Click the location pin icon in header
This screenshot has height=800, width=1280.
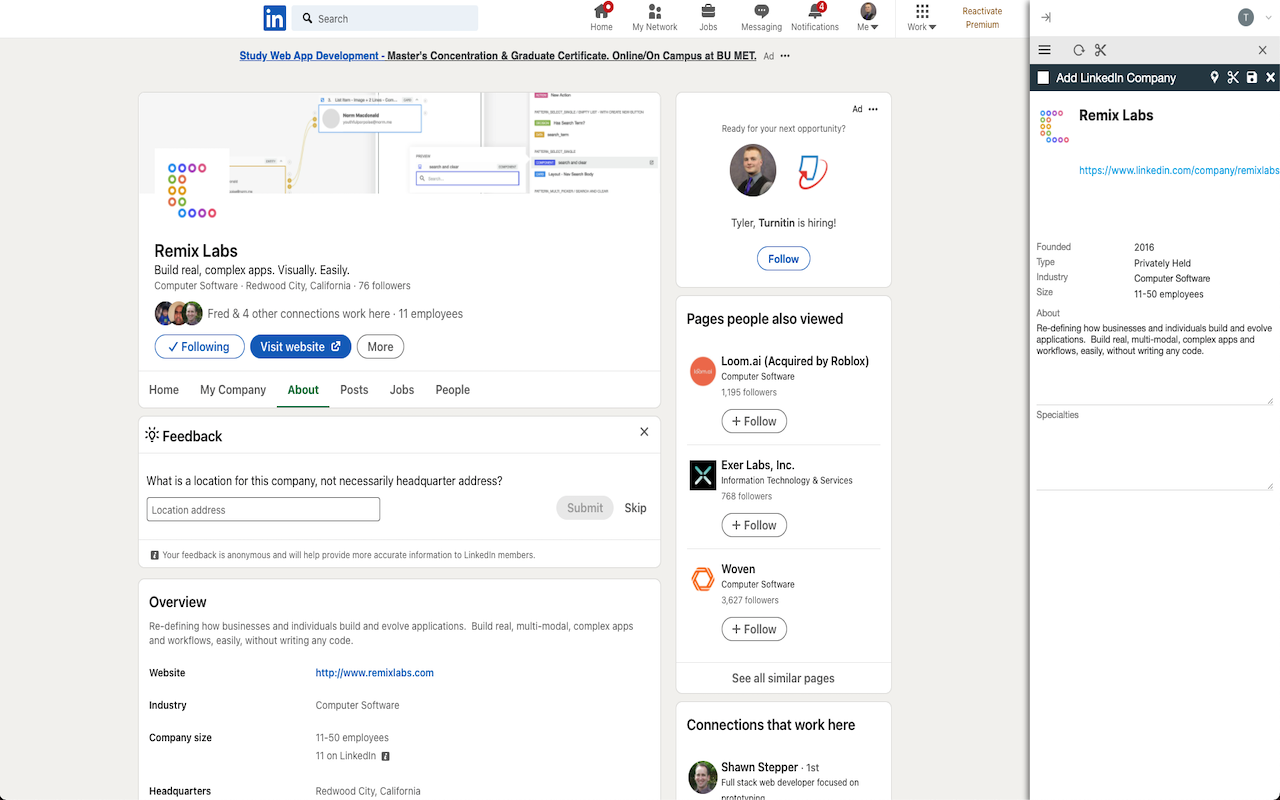(x=1215, y=77)
